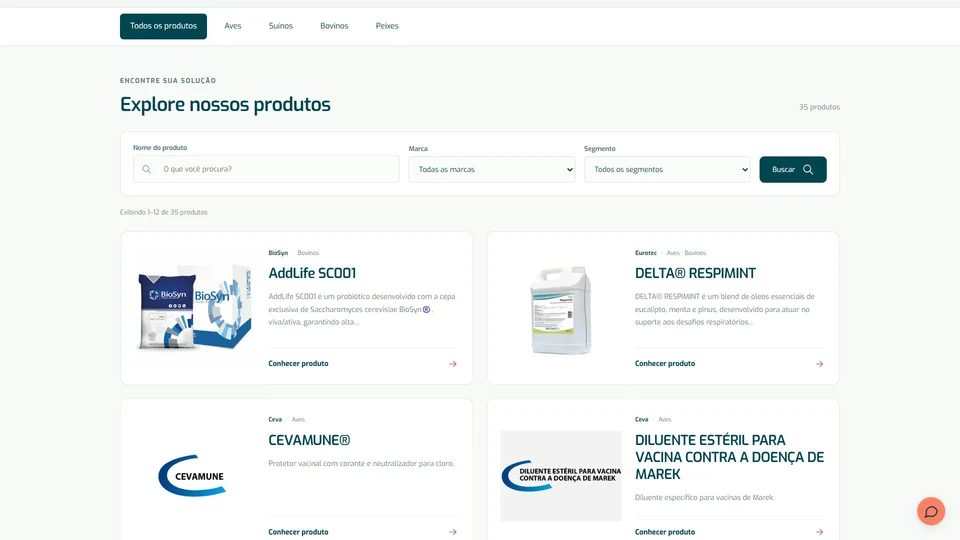Click the arrow icon on CEVAMUNE card
960x540 pixels.
453,532
